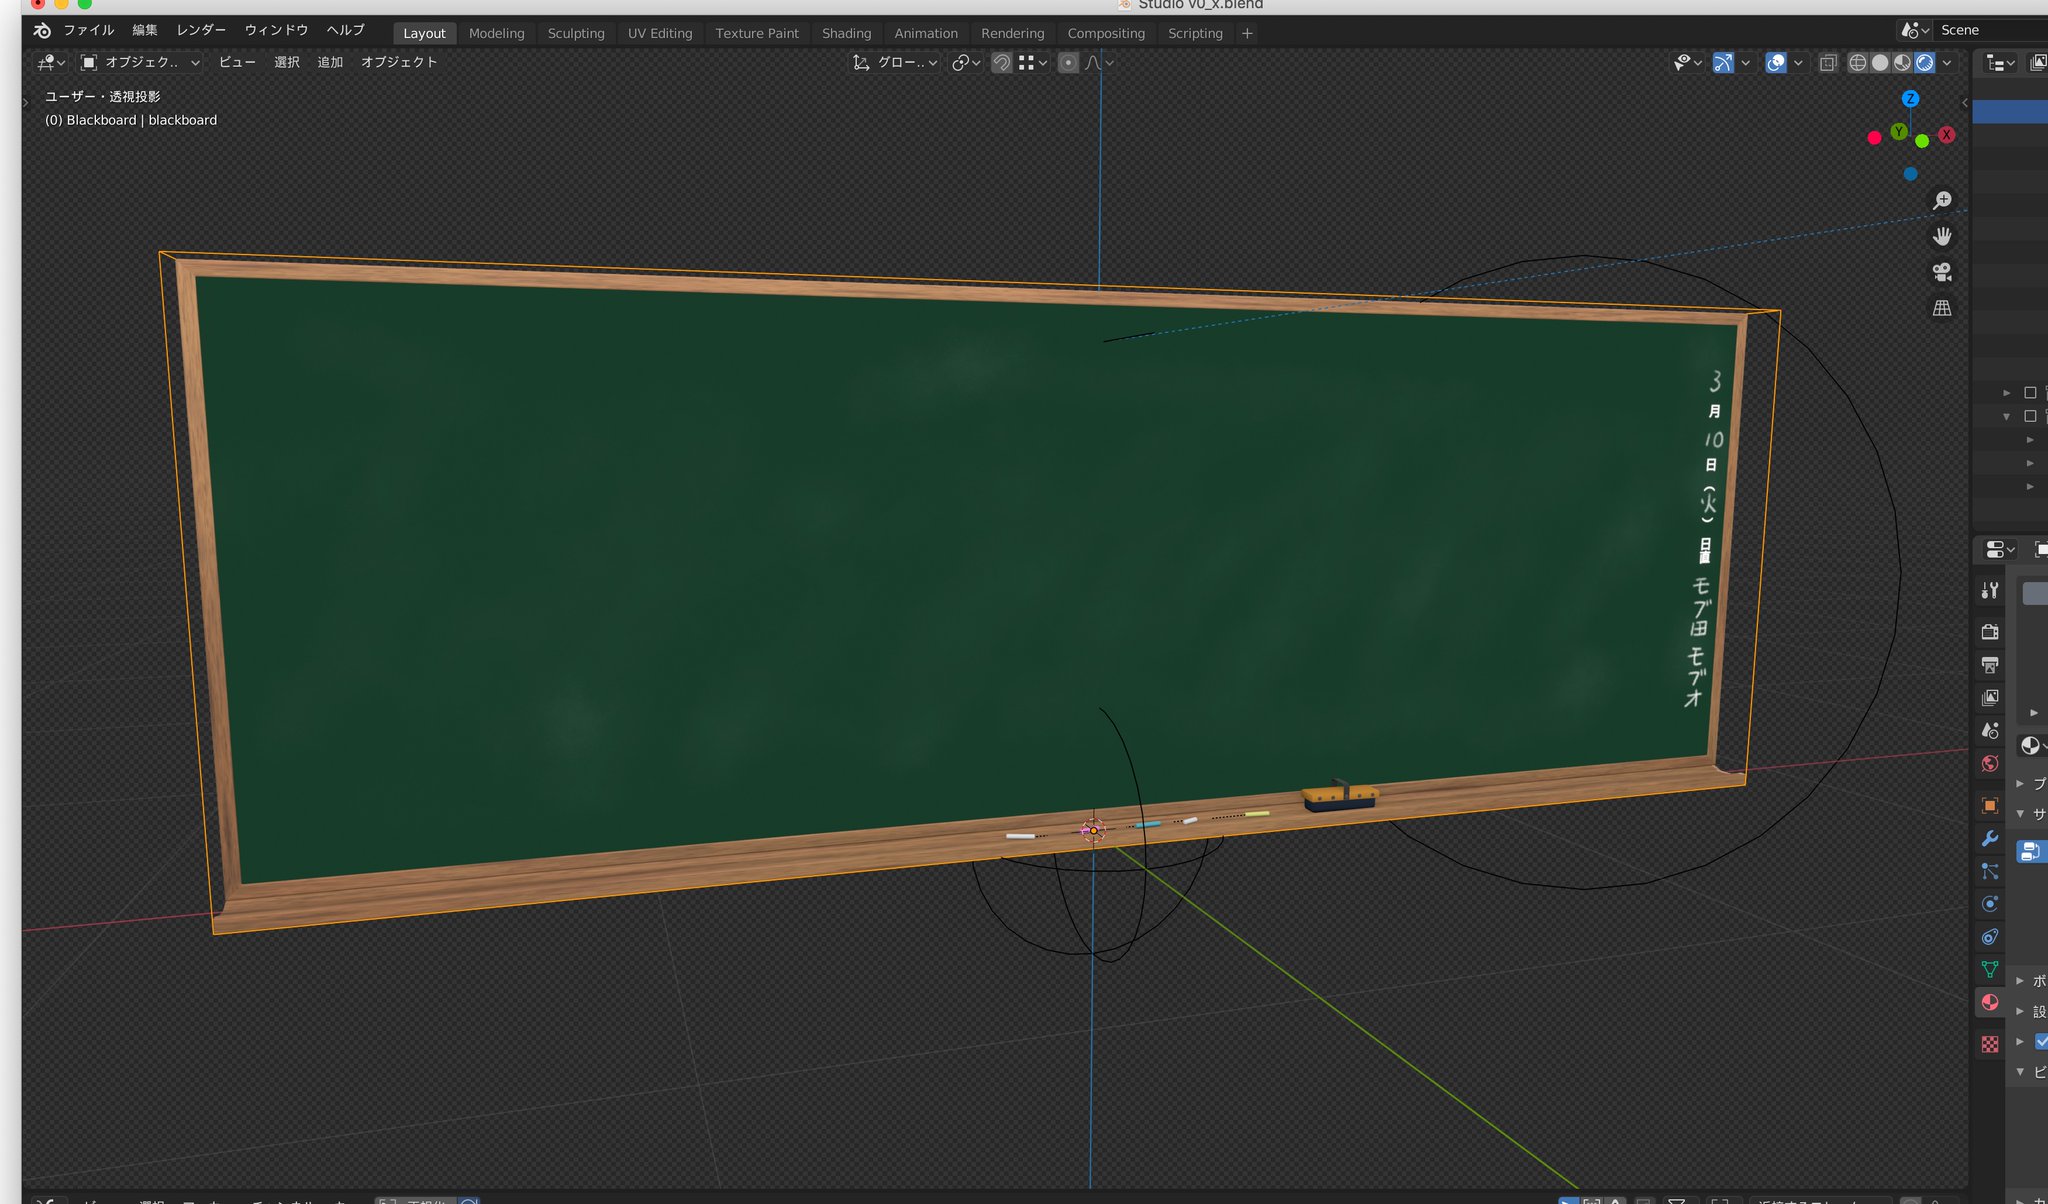The height and width of the screenshot is (1204, 2048).
Task: Select solid viewport shading mode
Action: [1880, 63]
